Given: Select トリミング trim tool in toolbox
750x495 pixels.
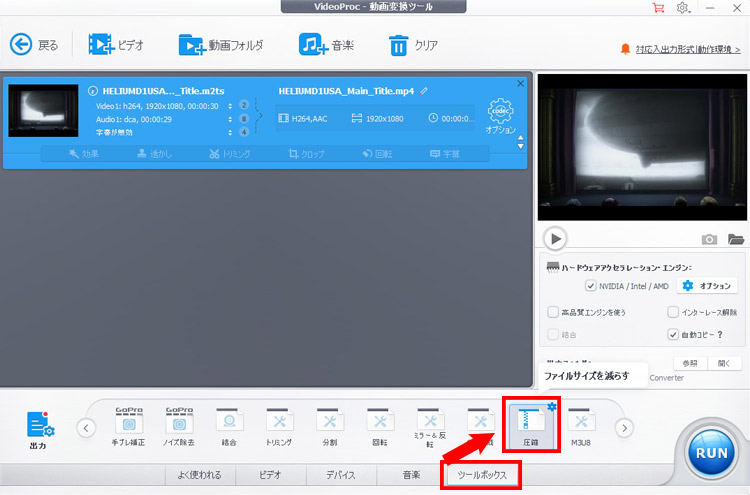Looking at the screenshot, I should 279,427.
